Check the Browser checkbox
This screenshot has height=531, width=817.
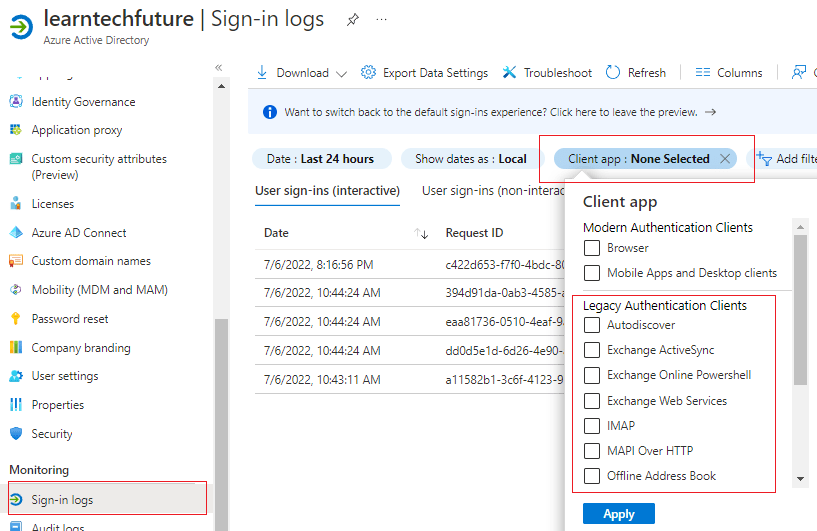(x=592, y=248)
